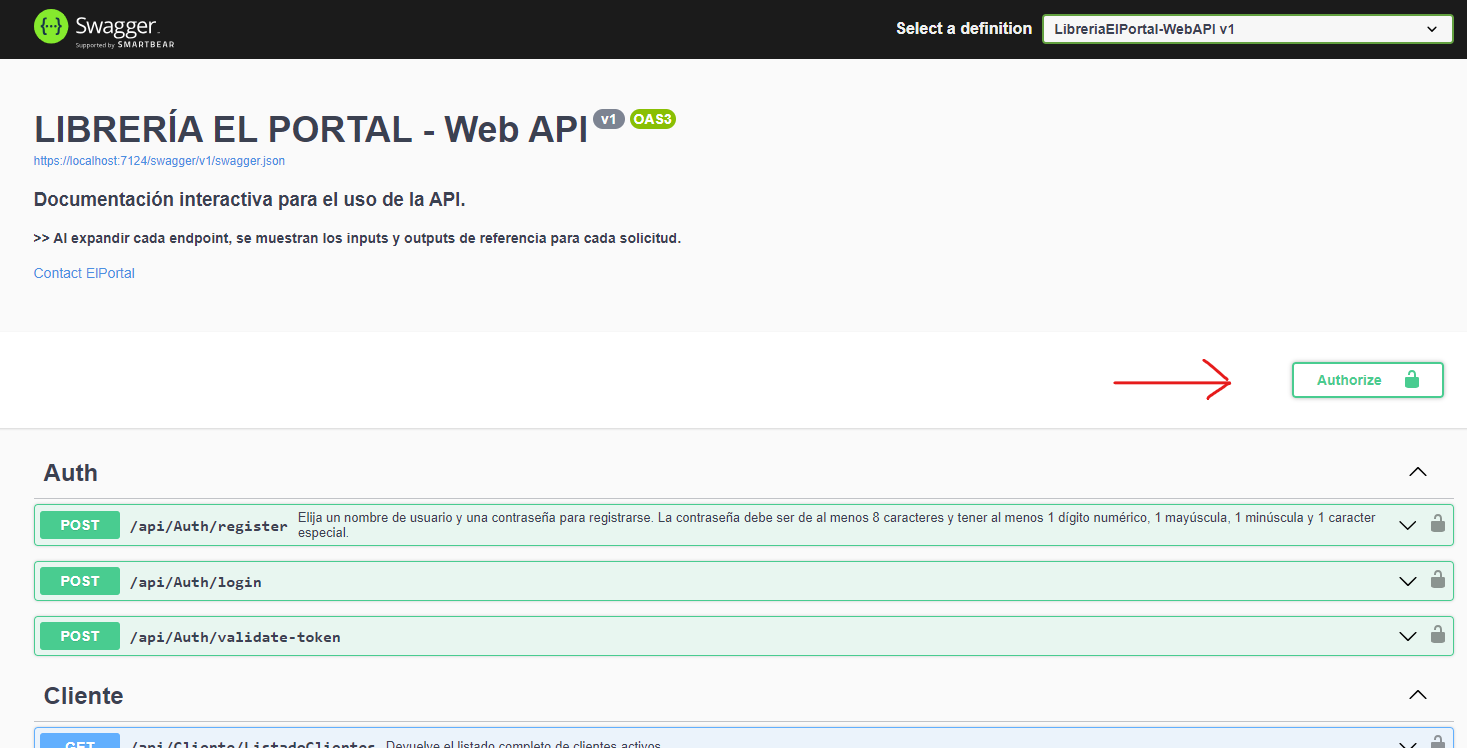Click the POST badge for login
This screenshot has height=748, width=1467.
80,581
